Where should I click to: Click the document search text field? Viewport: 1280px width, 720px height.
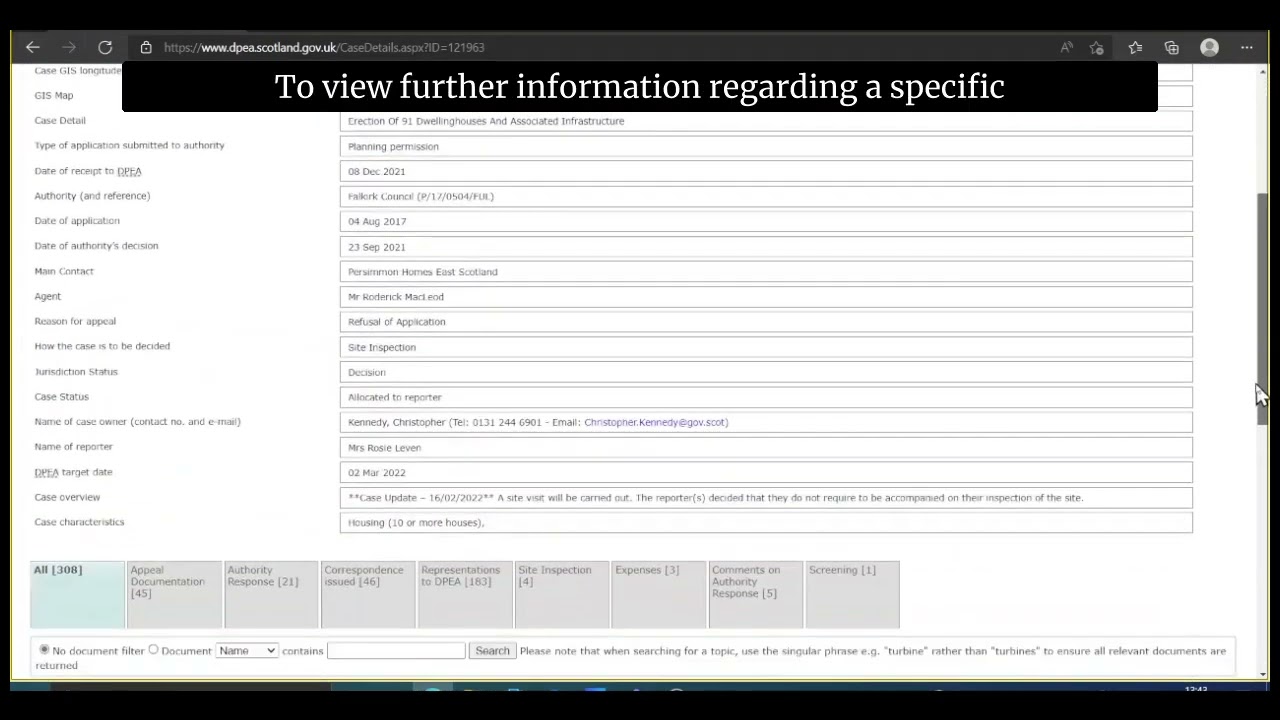click(396, 650)
